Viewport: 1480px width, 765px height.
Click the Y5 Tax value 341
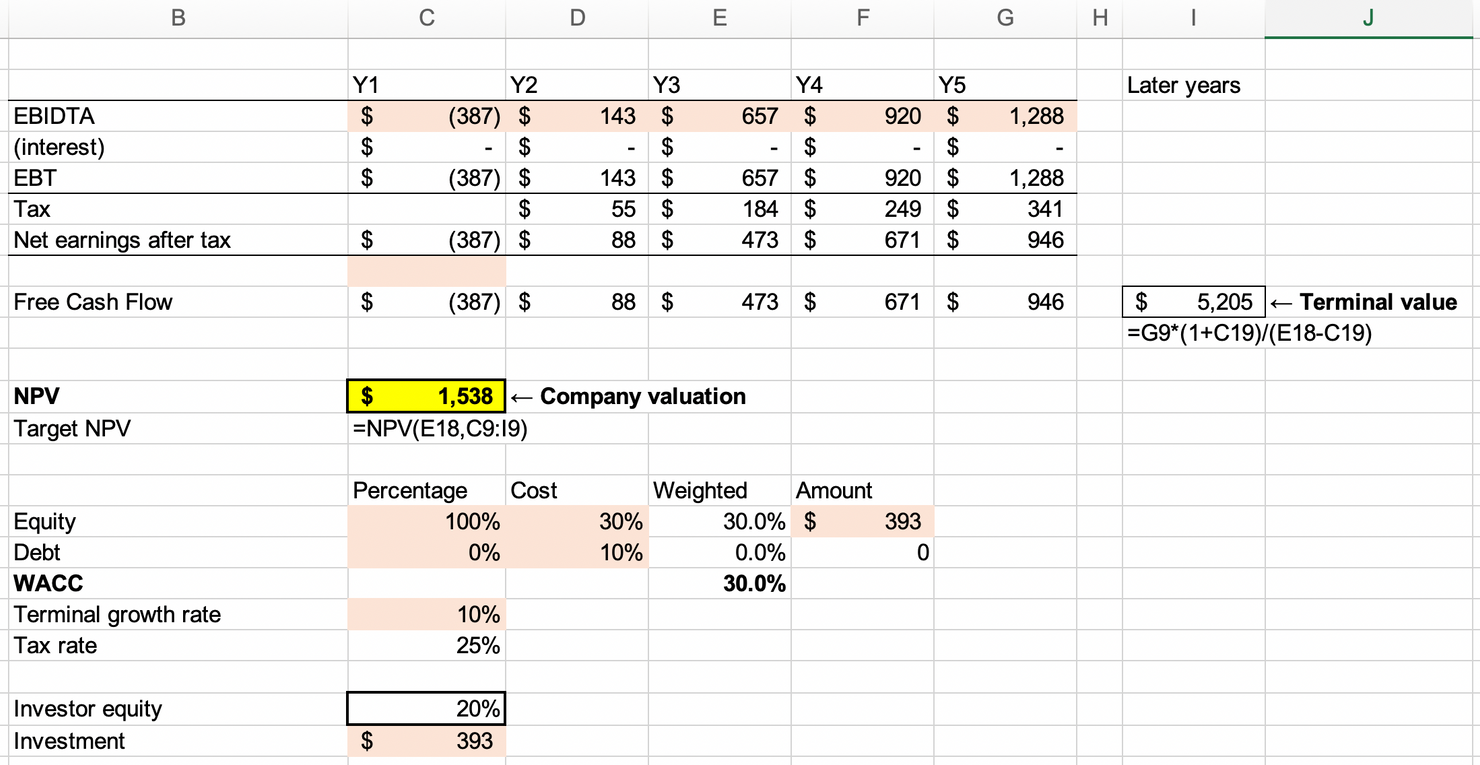(1006, 209)
